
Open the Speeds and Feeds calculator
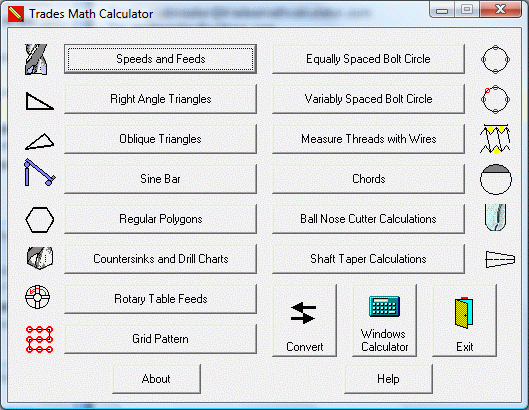[160, 59]
